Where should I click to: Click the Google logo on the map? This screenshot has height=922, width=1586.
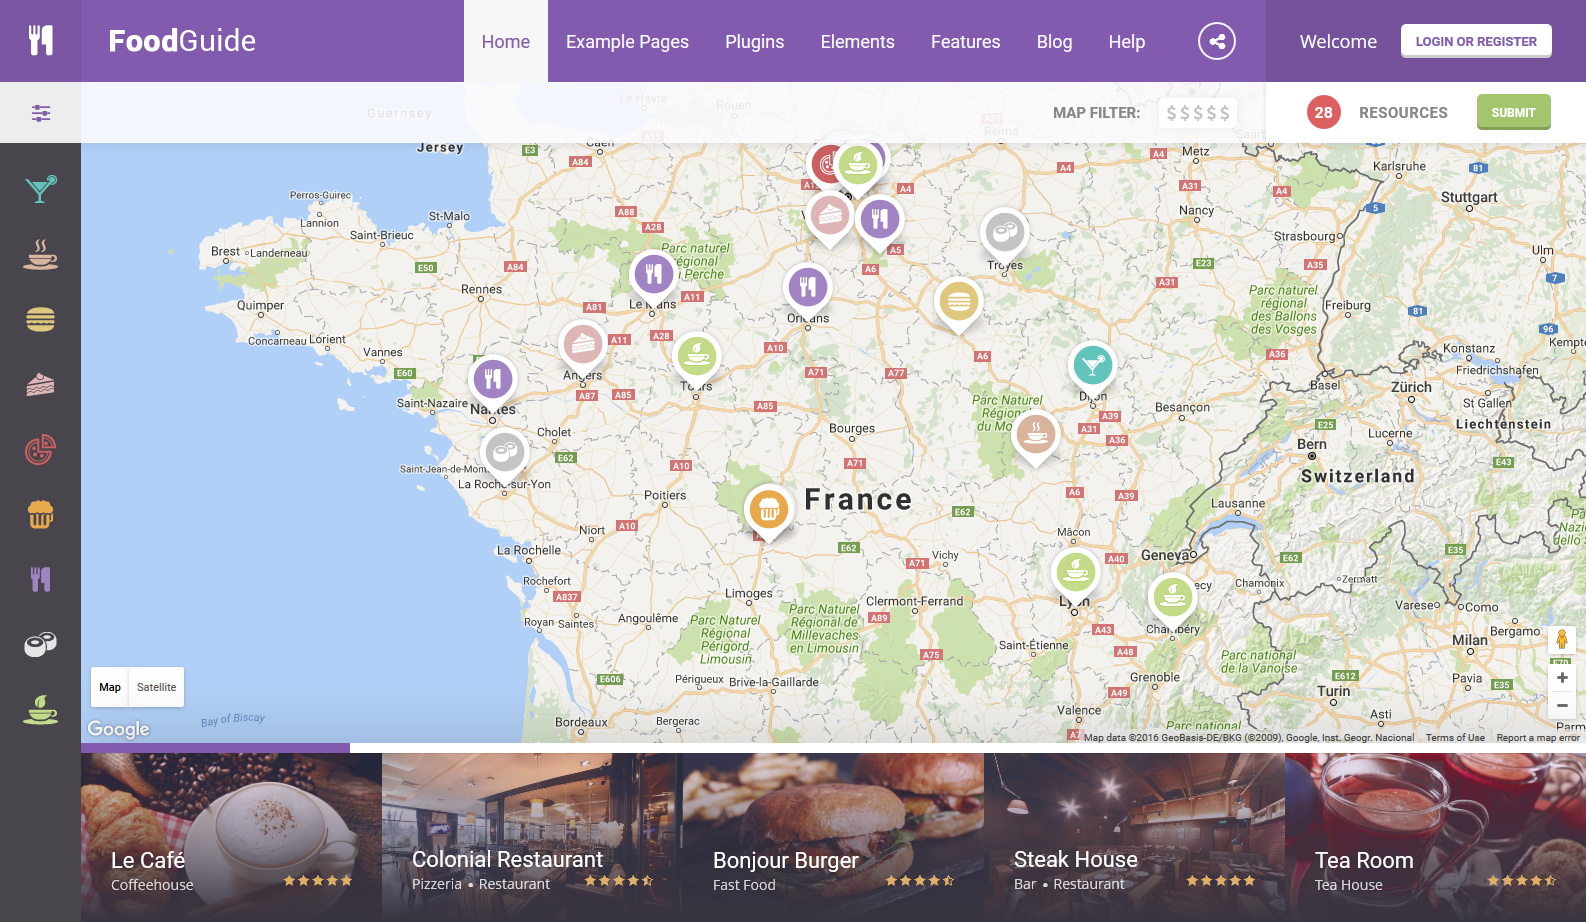click(118, 729)
